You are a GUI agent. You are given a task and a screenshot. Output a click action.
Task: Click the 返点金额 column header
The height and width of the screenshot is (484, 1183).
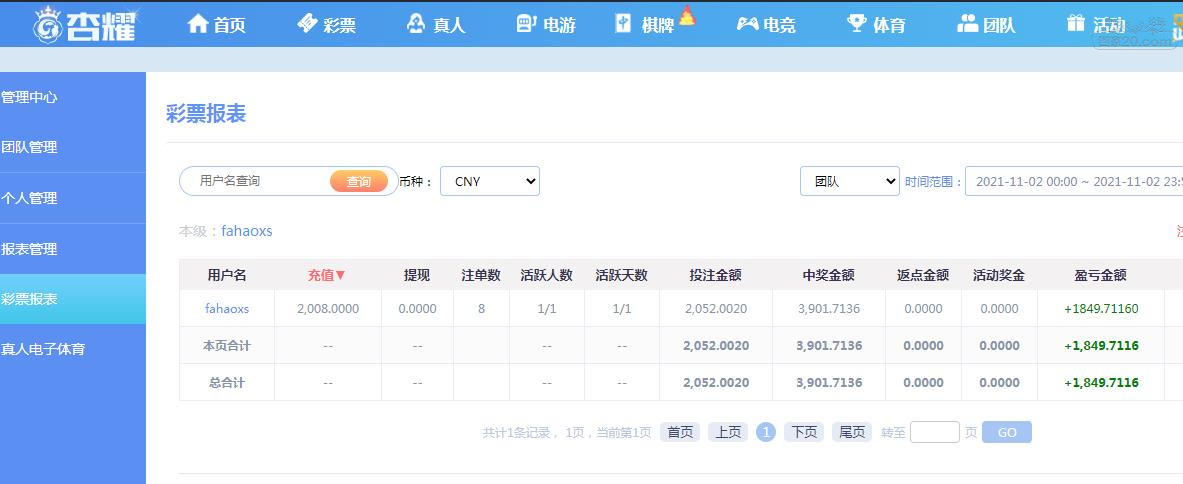[x=923, y=275]
